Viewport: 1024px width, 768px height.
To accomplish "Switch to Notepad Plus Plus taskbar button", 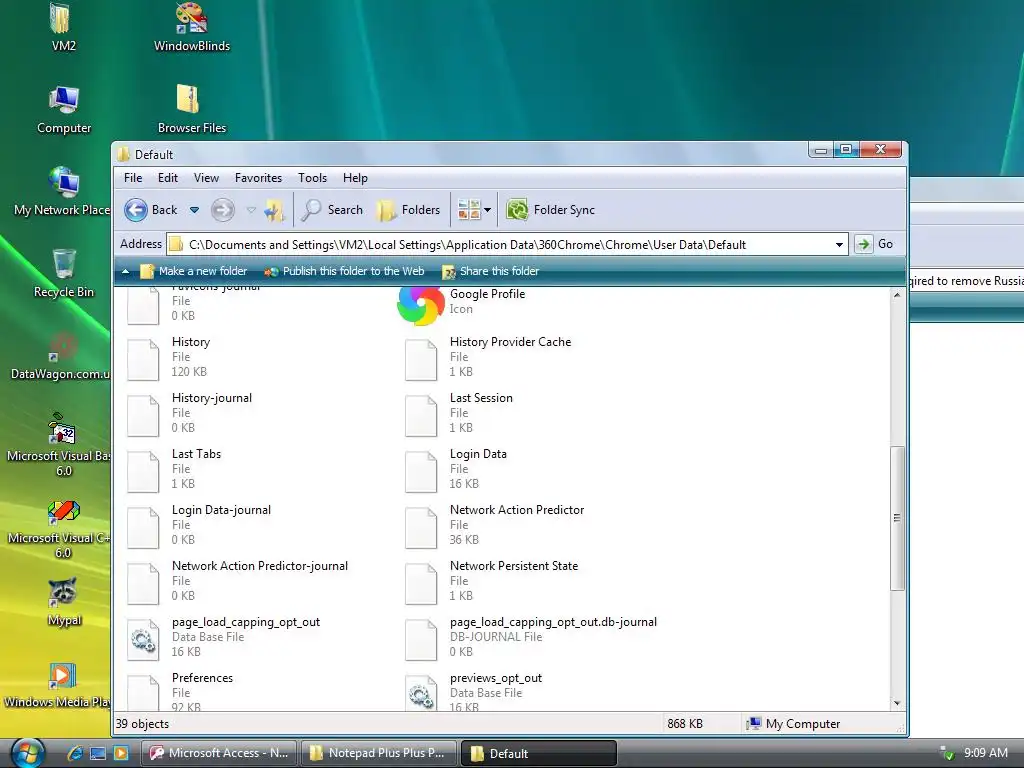I will [x=379, y=753].
